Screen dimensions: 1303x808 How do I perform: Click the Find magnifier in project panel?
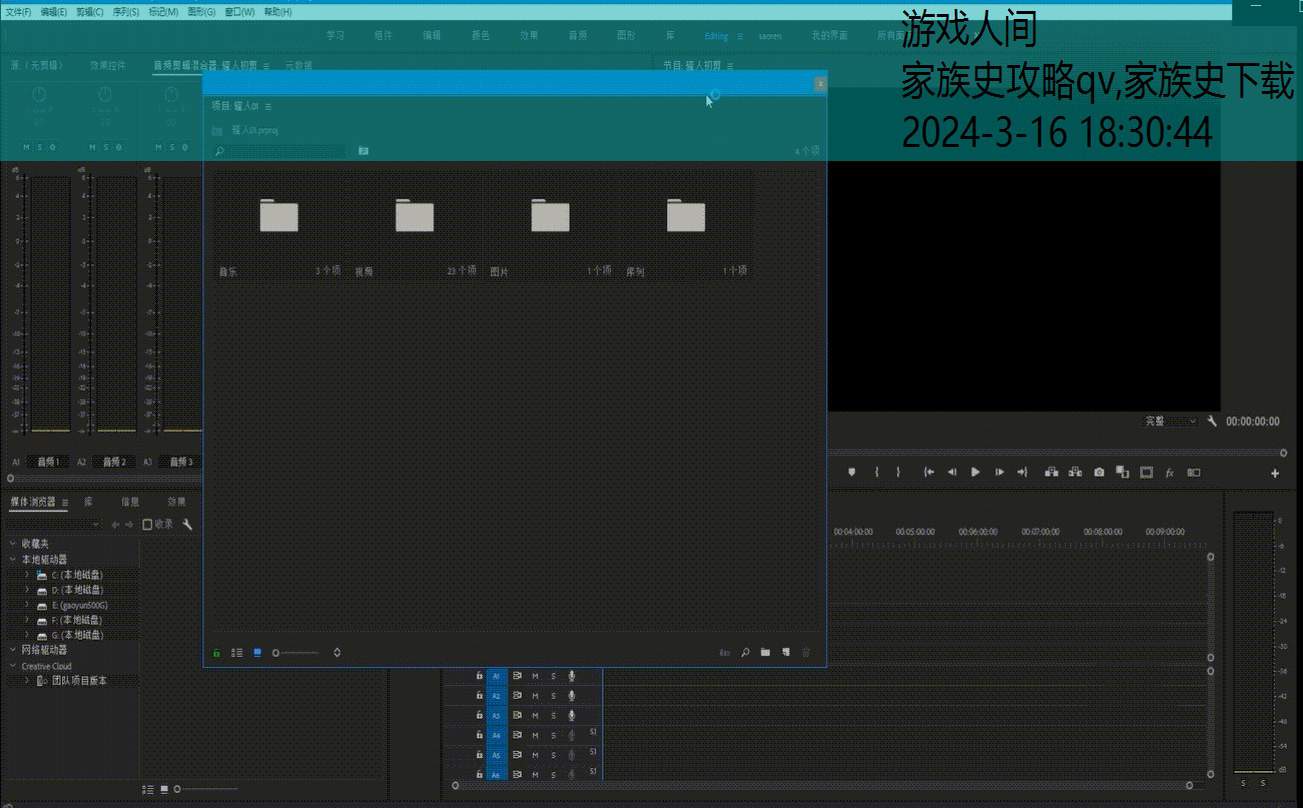point(745,652)
